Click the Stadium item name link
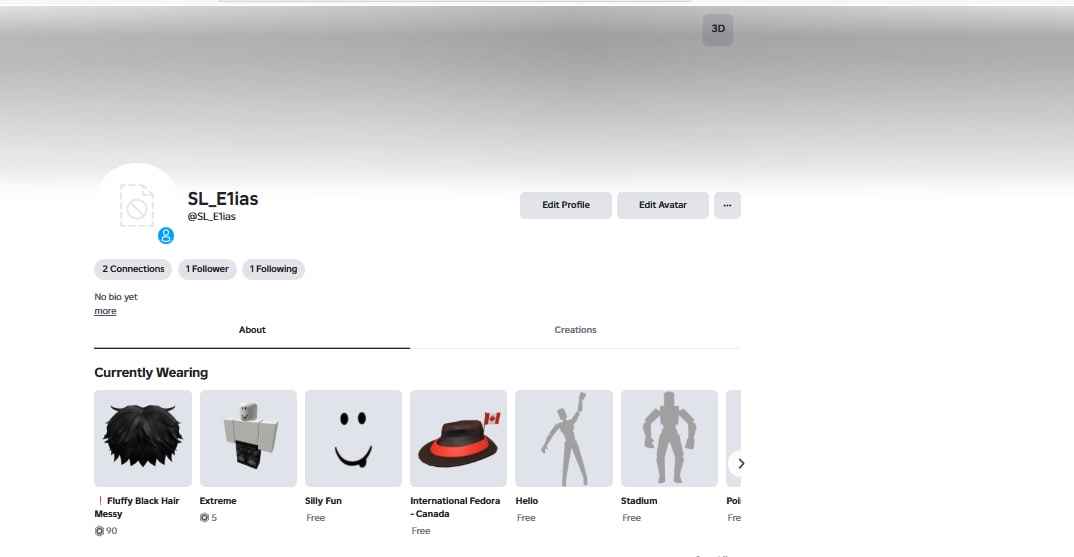This screenshot has height=557, width=1074. 639,501
